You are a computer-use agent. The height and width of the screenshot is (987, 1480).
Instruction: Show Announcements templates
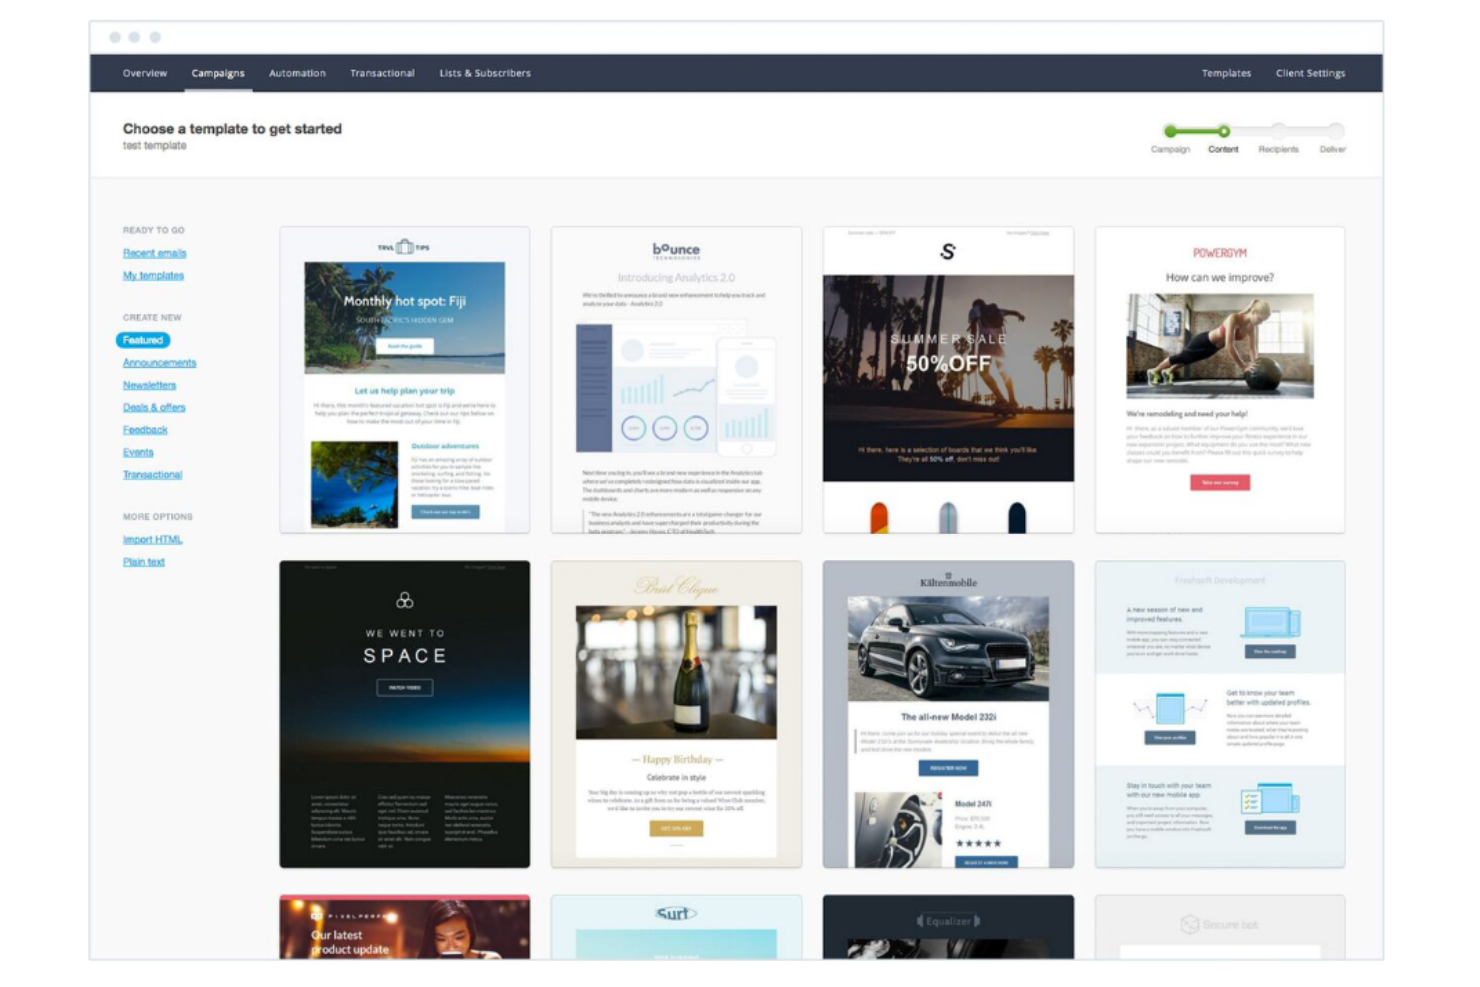(159, 363)
